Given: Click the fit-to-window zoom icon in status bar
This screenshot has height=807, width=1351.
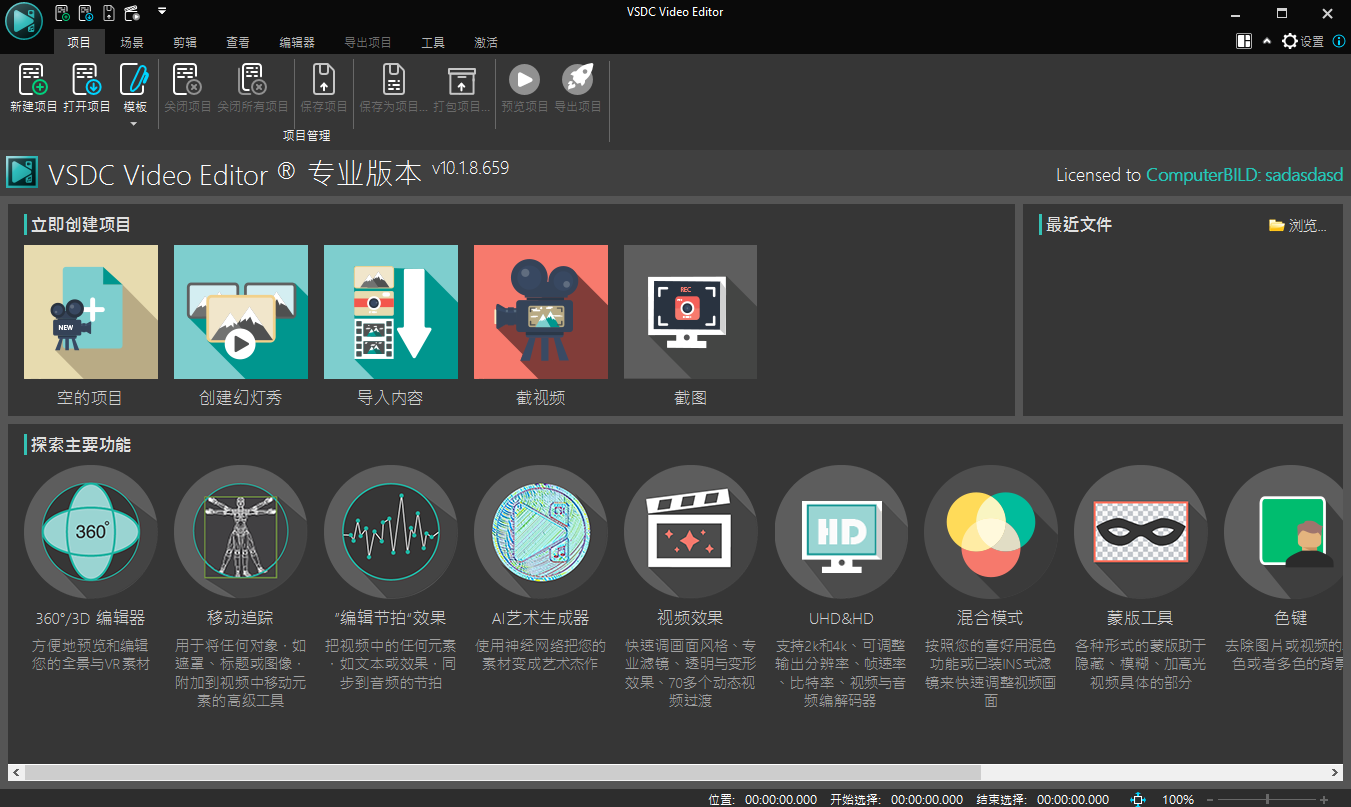Looking at the screenshot, I should pyautogui.click(x=1137, y=800).
